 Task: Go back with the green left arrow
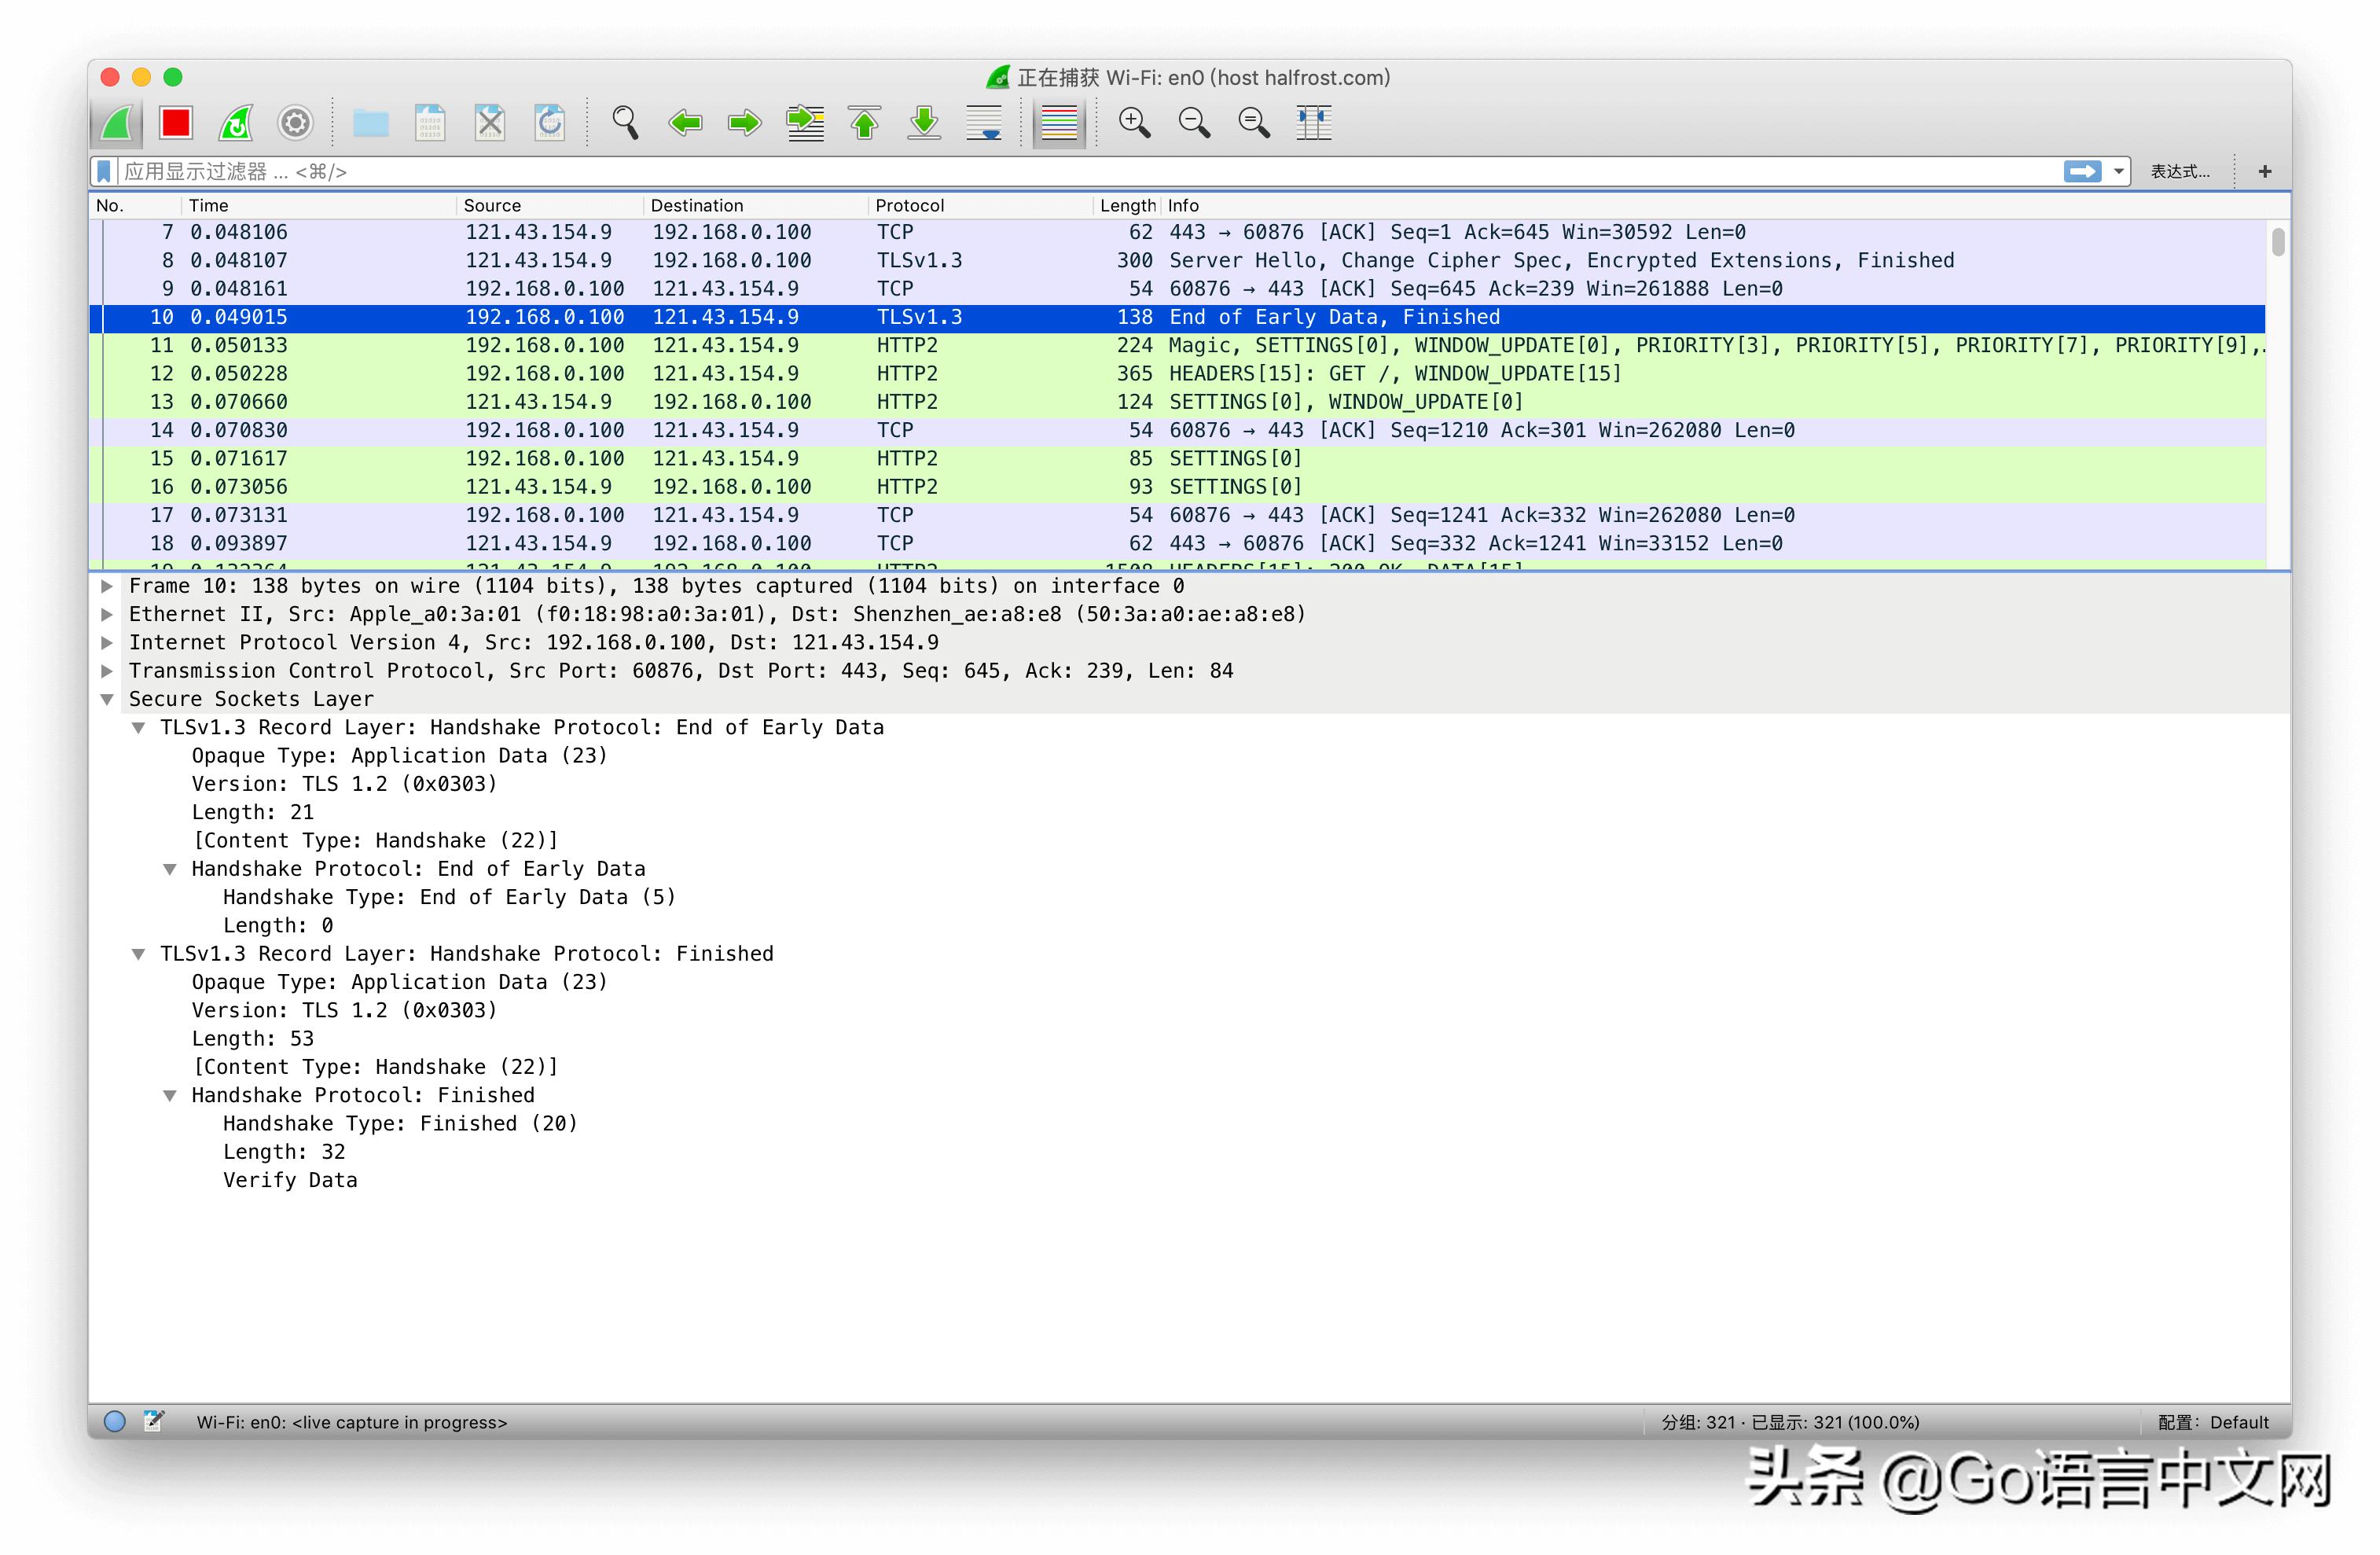[x=685, y=123]
